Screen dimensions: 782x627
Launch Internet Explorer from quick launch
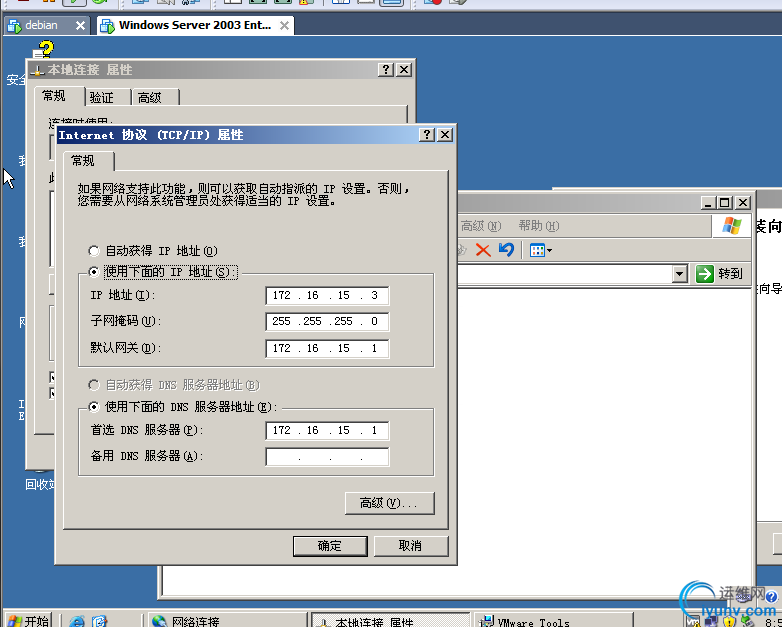pyautogui.click(x=77, y=622)
